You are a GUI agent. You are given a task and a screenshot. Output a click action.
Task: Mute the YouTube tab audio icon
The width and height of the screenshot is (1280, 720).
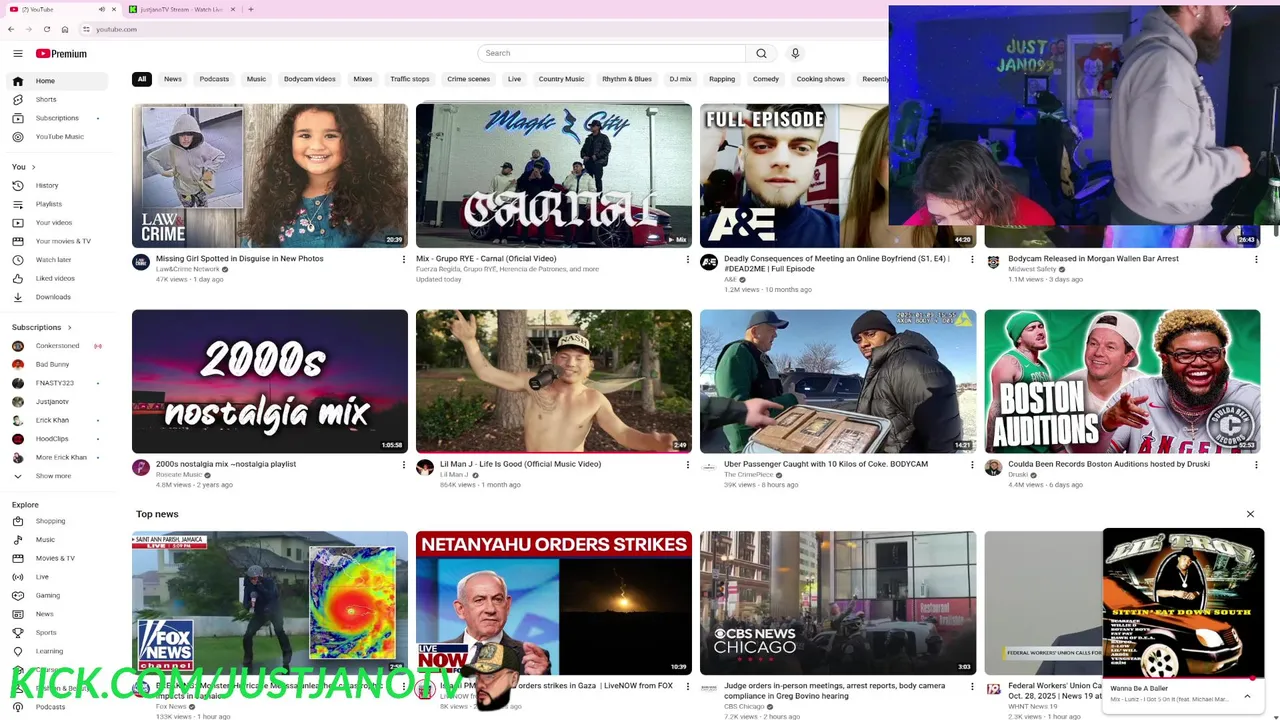point(101,9)
